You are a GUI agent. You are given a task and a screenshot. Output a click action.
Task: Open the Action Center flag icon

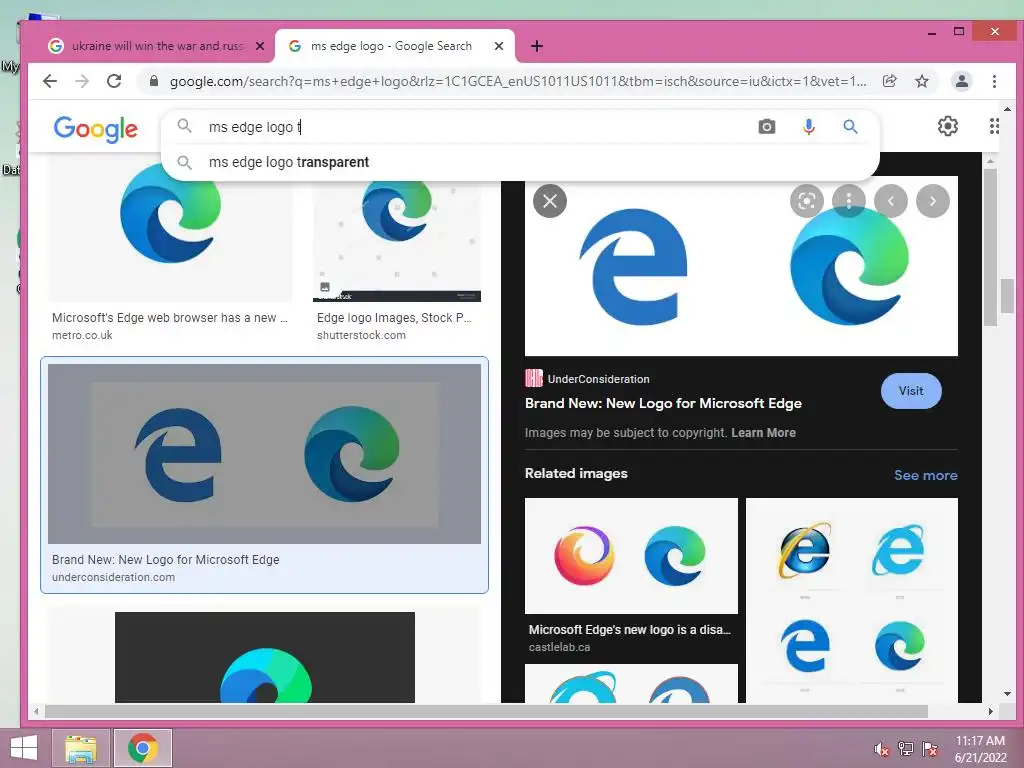click(x=930, y=748)
